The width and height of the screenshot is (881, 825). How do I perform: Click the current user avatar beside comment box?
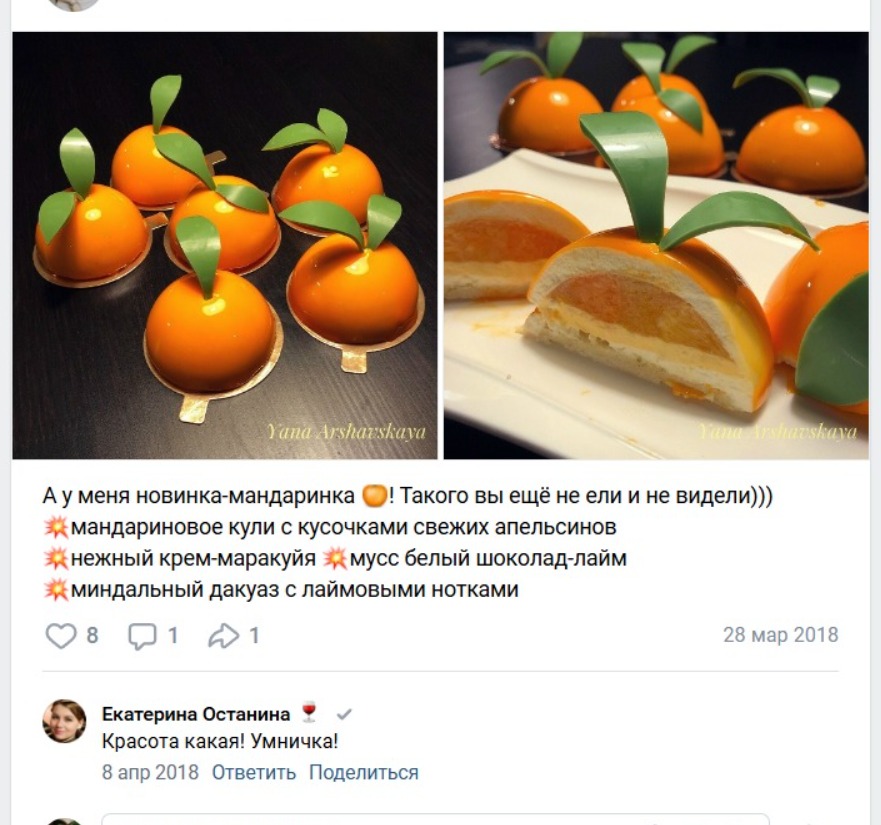click(x=64, y=822)
